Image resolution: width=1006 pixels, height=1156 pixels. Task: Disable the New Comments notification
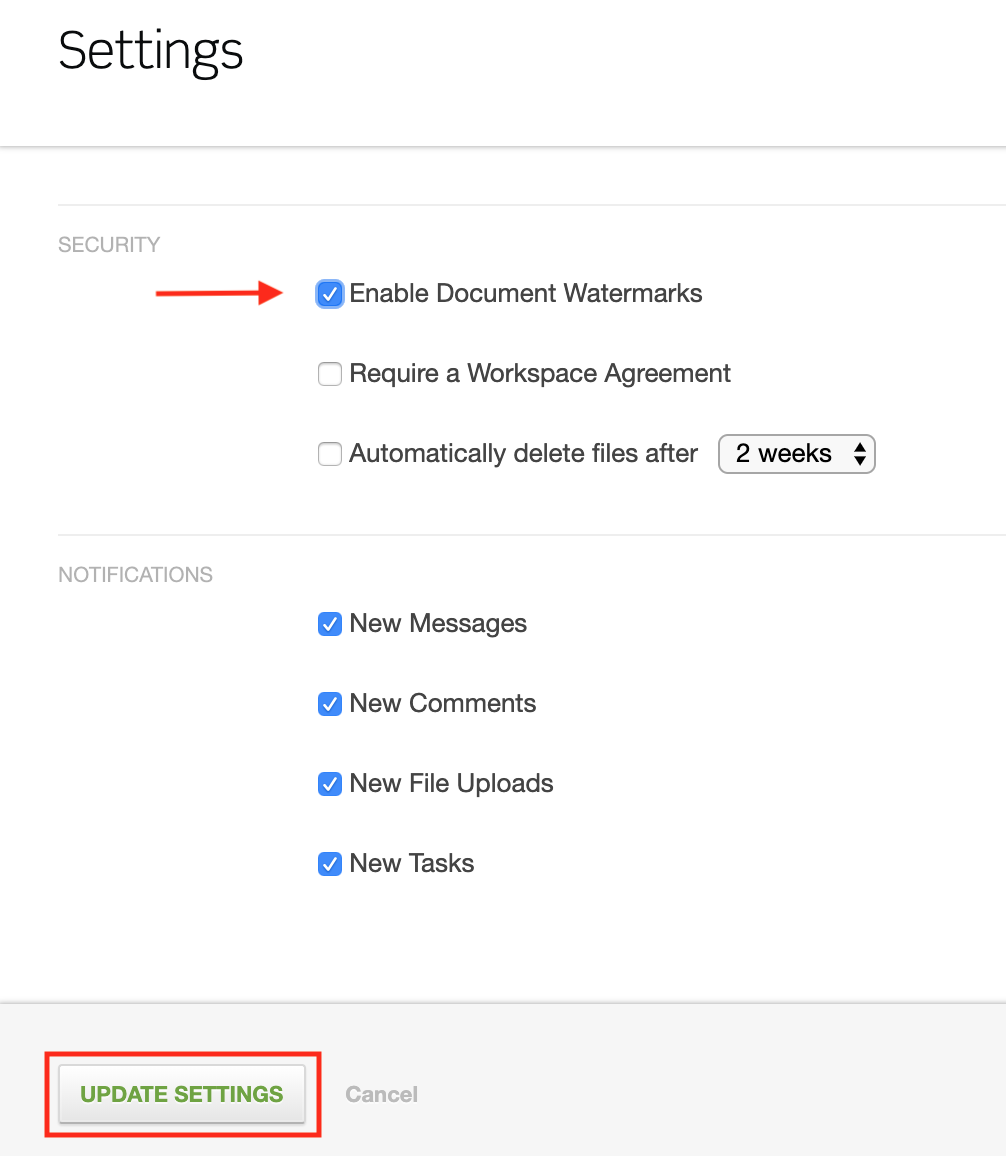330,704
